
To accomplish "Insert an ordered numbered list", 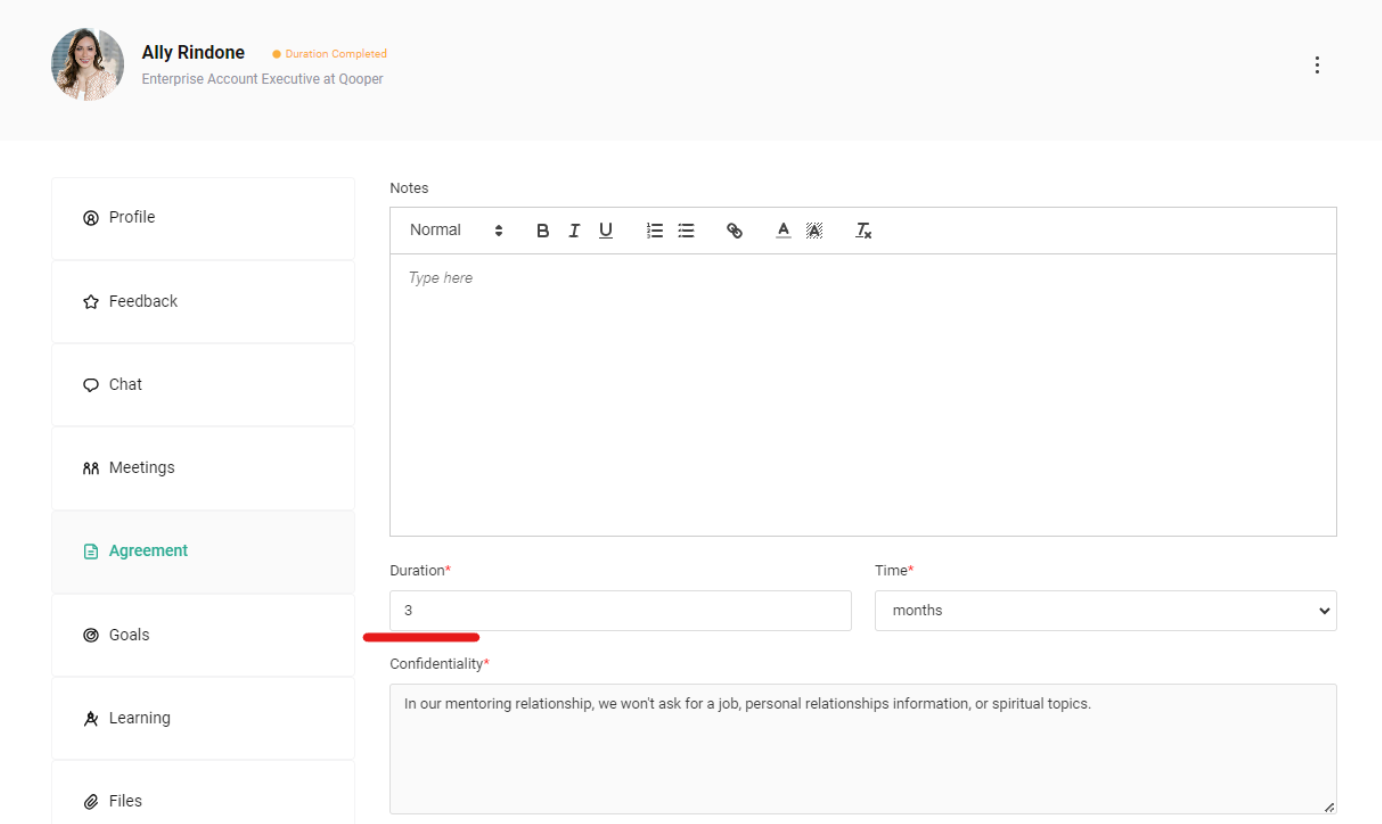I will [x=655, y=231].
